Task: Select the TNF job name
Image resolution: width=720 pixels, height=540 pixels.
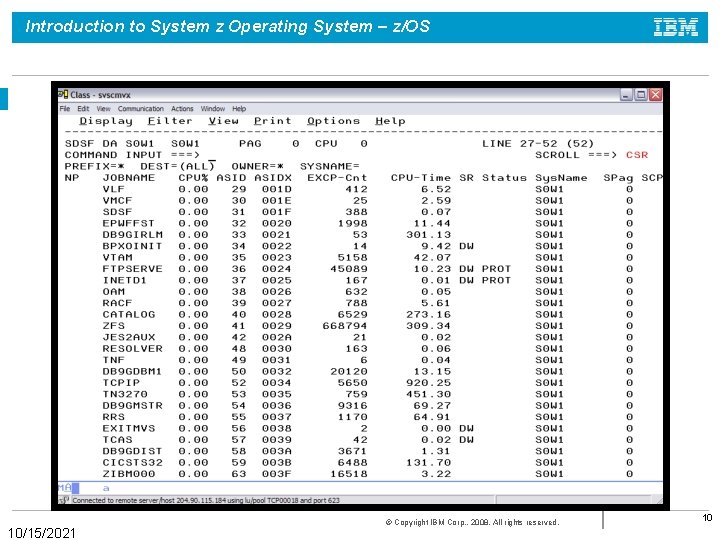Action: pos(113,360)
